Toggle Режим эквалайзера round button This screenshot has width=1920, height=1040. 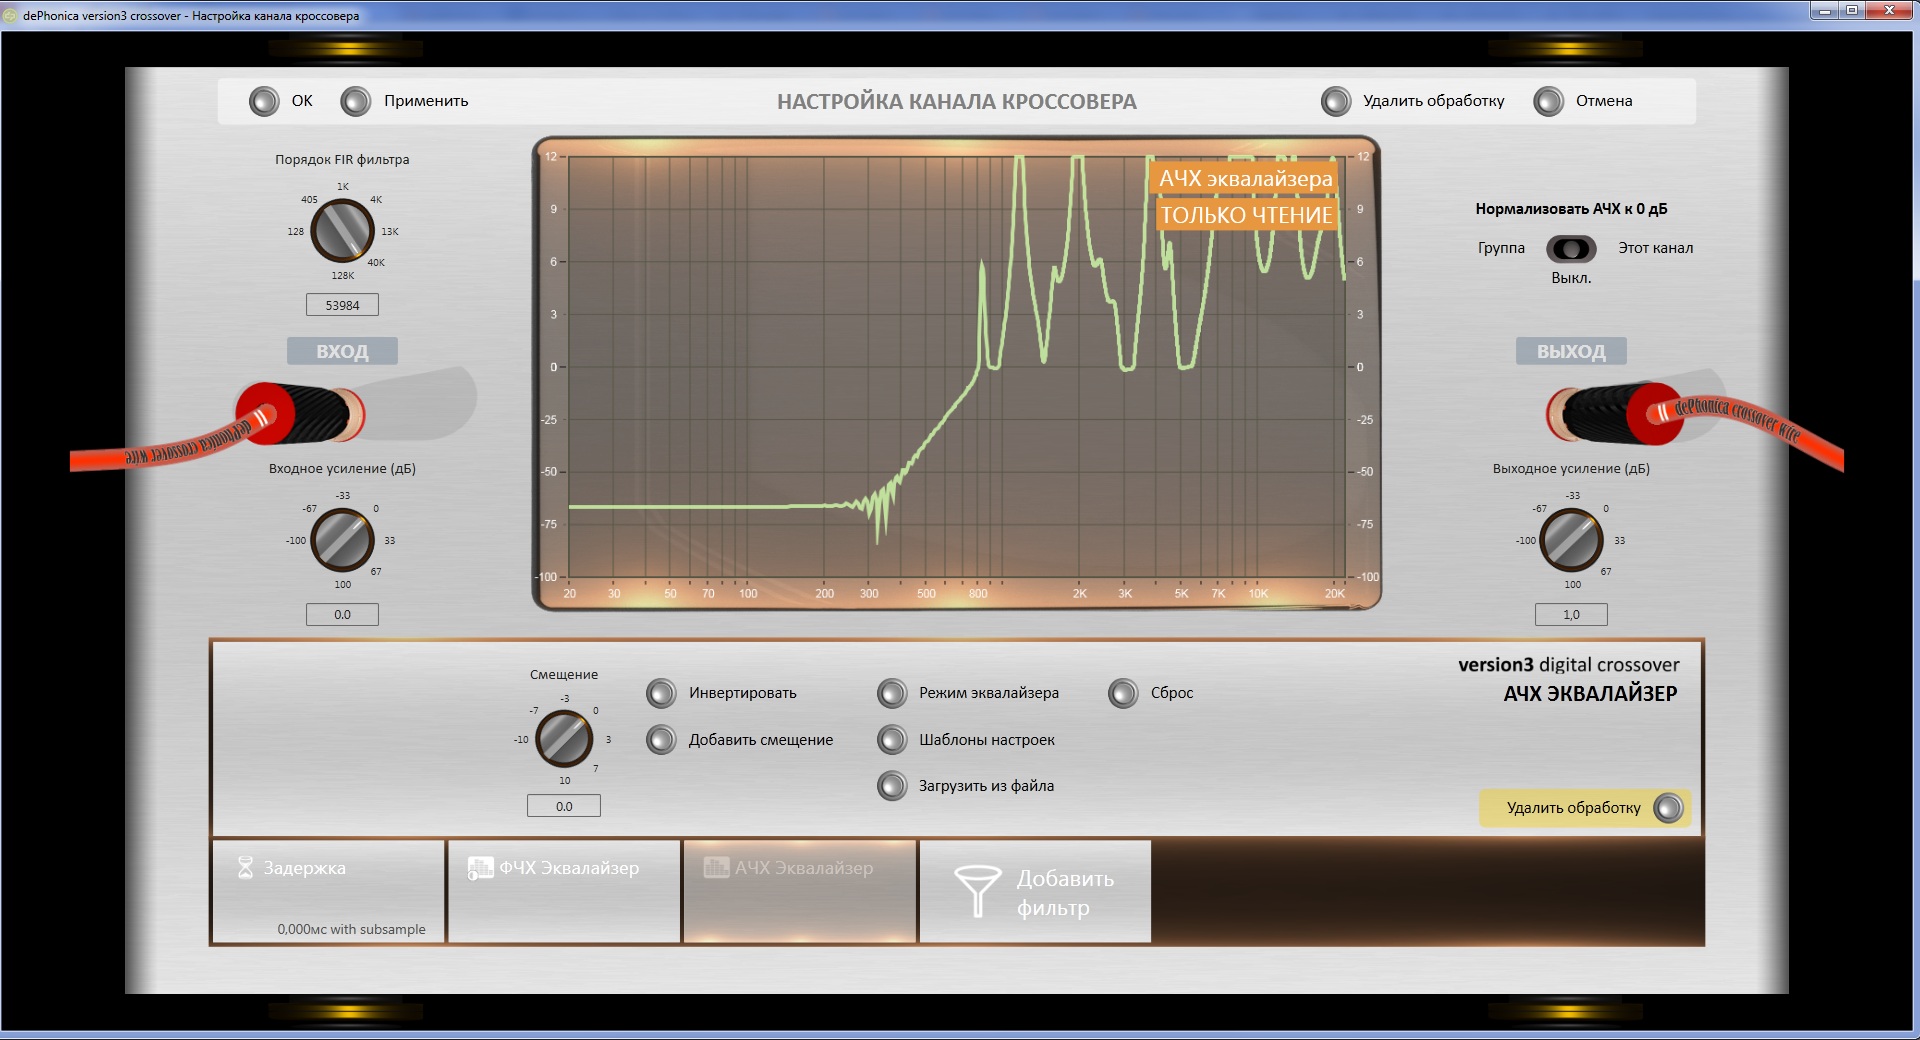(892, 693)
